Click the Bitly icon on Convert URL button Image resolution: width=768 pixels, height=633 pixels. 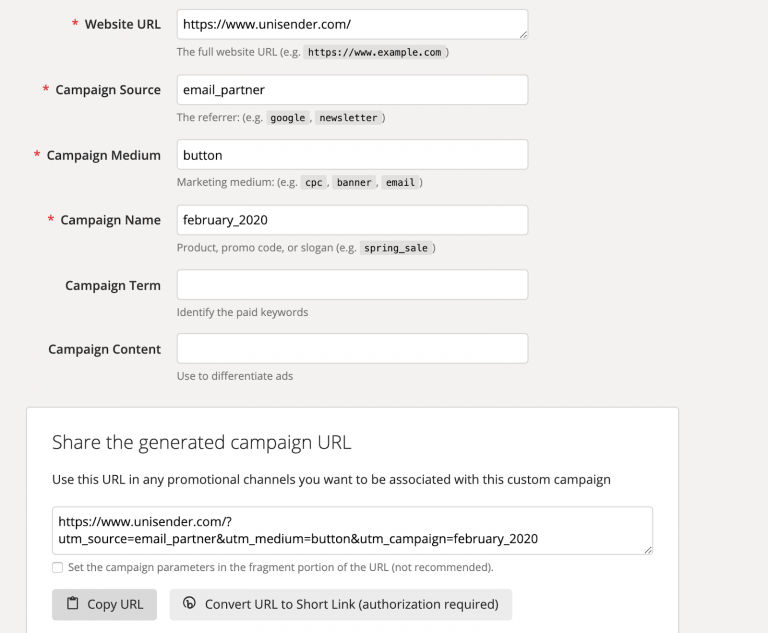[x=189, y=603]
